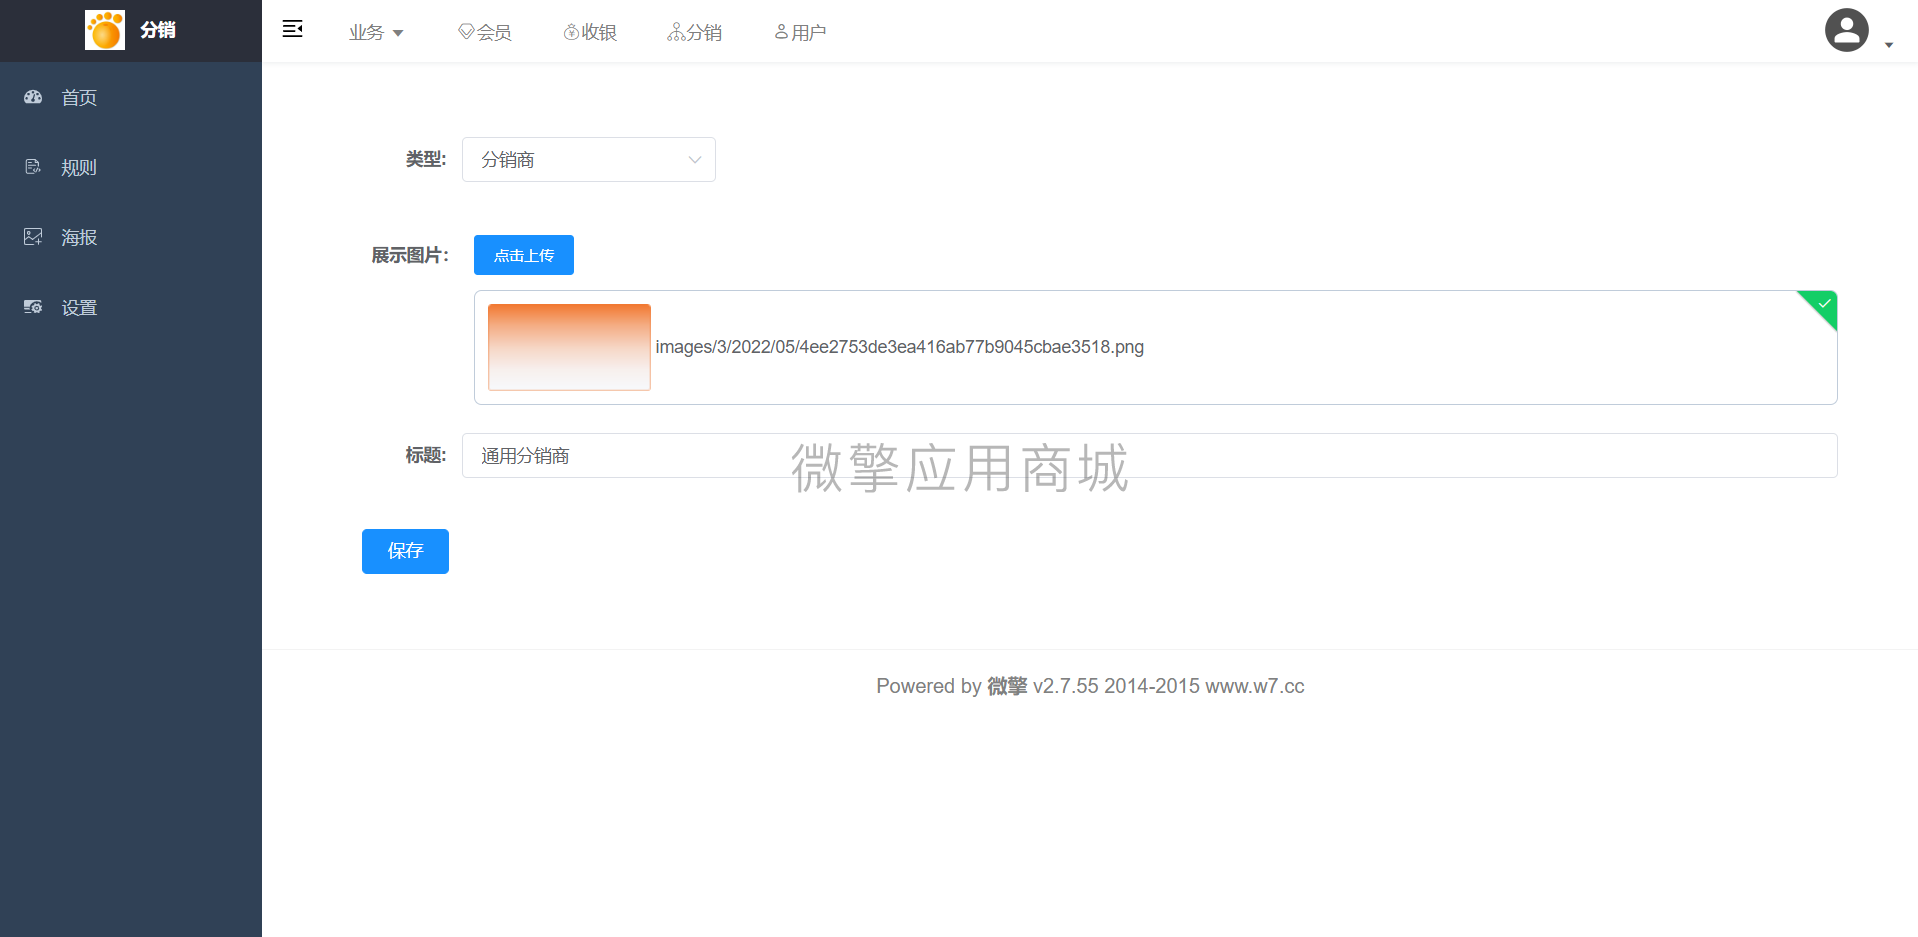Image resolution: width=1918 pixels, height=937 pixels.
Task: Open the 类型 select showing 分销商
Action: coord(589,160)
